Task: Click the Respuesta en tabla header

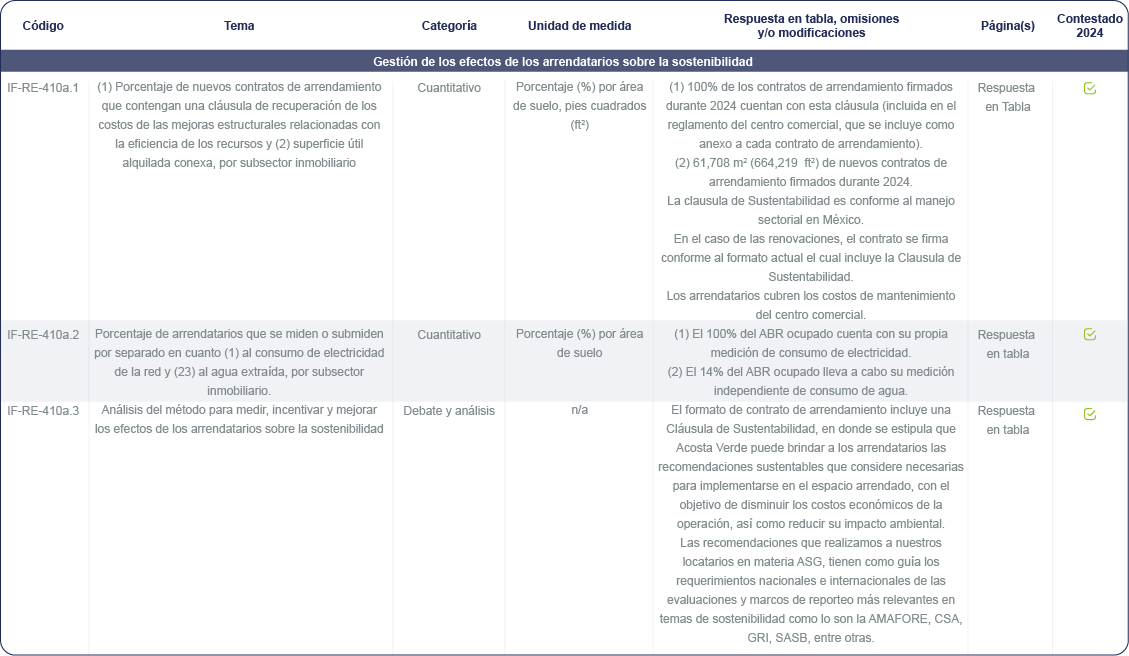Action: pos(810,26)
